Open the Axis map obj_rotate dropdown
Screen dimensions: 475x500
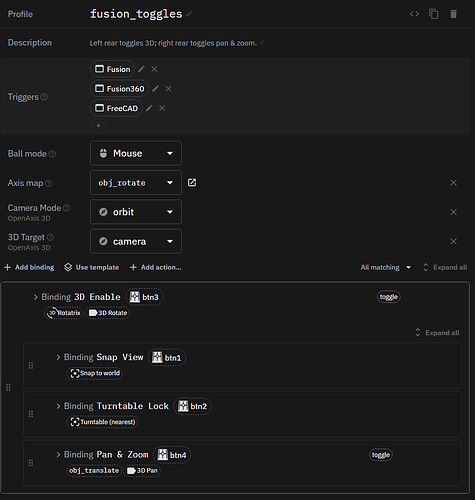coord(136,183)
